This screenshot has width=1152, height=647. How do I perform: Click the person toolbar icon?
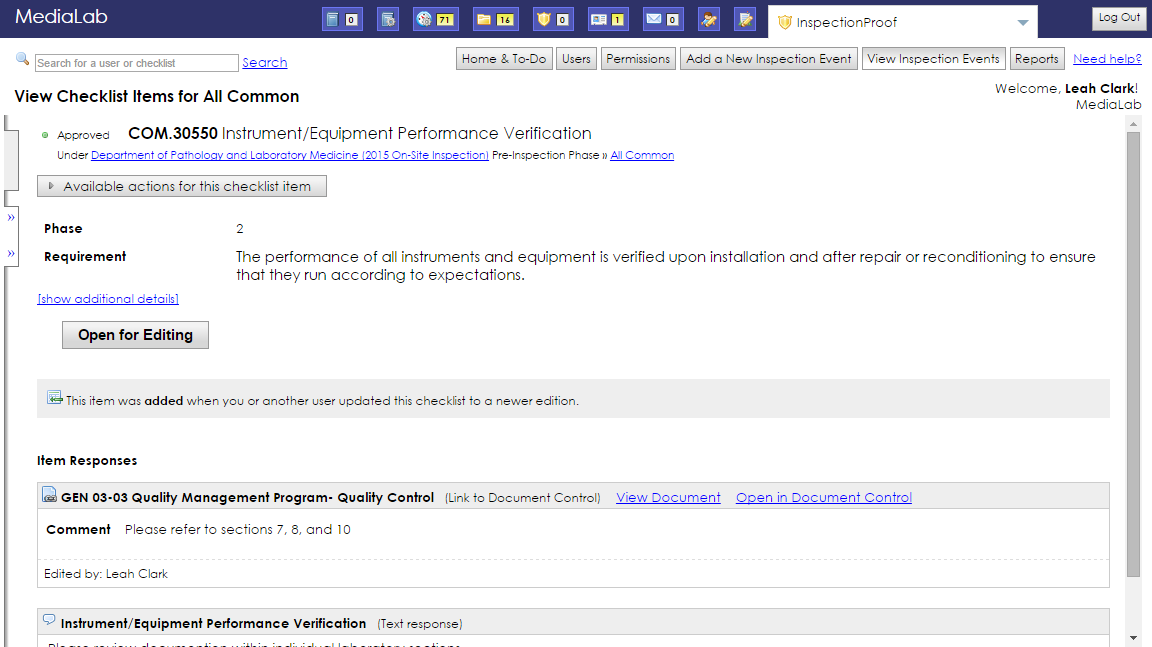[707, 18]
